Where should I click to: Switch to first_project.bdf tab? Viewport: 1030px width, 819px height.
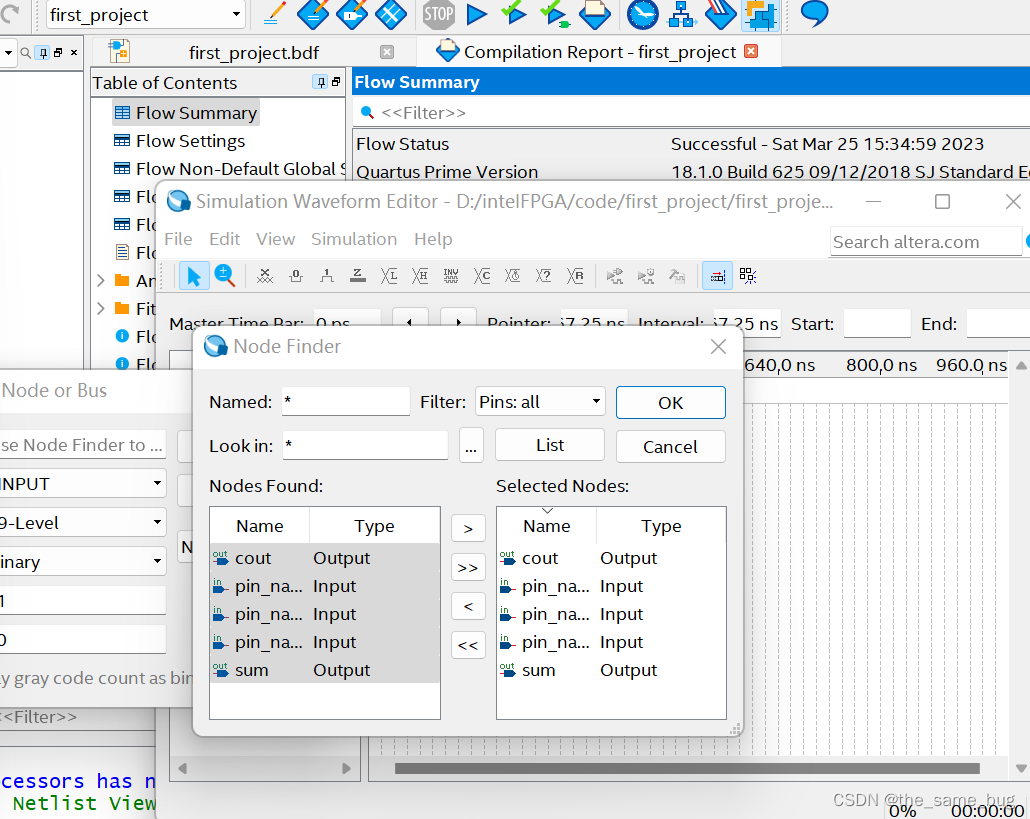click(x=253, y=53)
